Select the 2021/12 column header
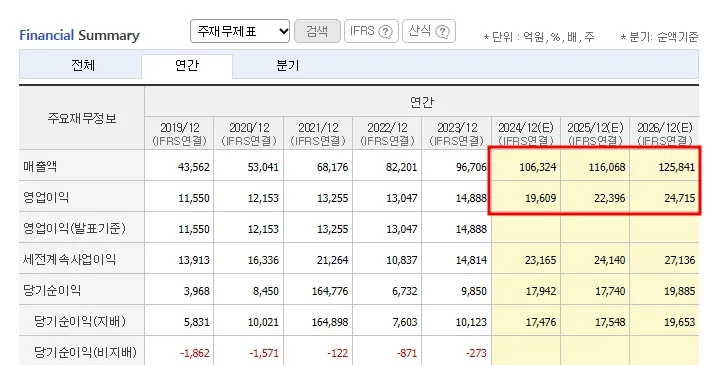The width and height of the screenshot is (705, 365). 318,134
